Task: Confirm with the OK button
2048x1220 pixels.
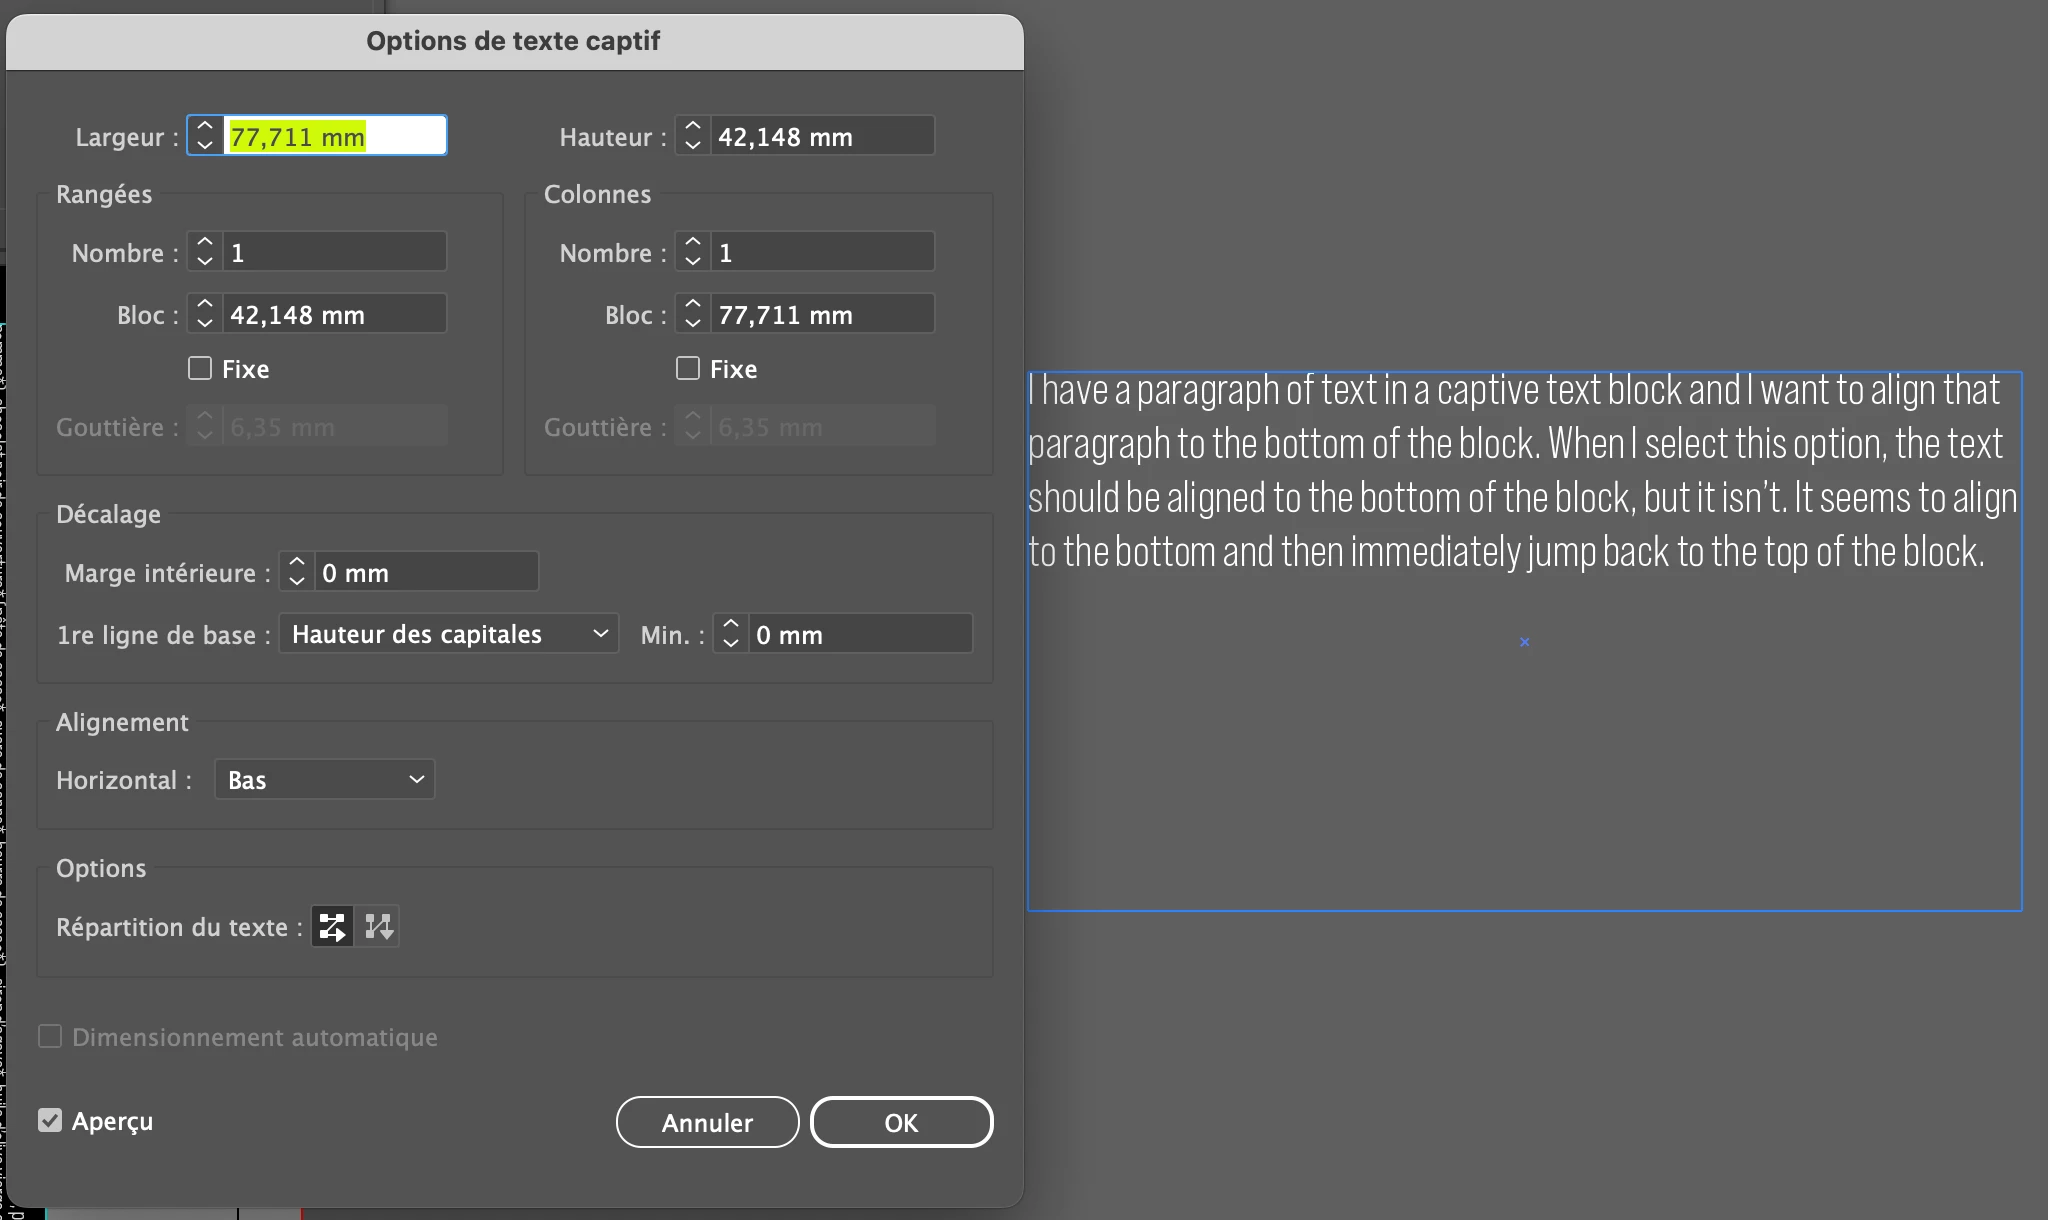Action: [901, 1122]
